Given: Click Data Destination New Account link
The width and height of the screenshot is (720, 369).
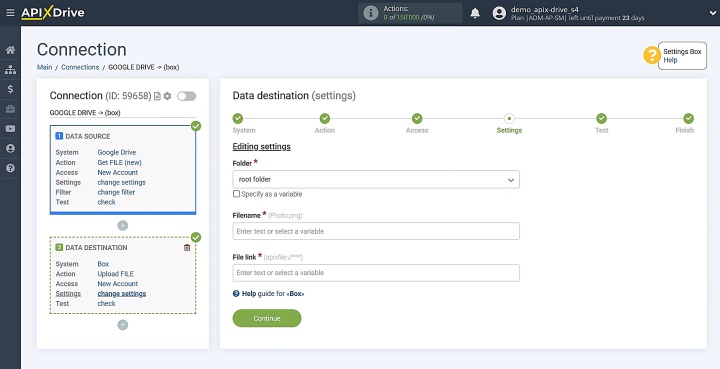Looking at the screenshot, I should coord(118,284).
